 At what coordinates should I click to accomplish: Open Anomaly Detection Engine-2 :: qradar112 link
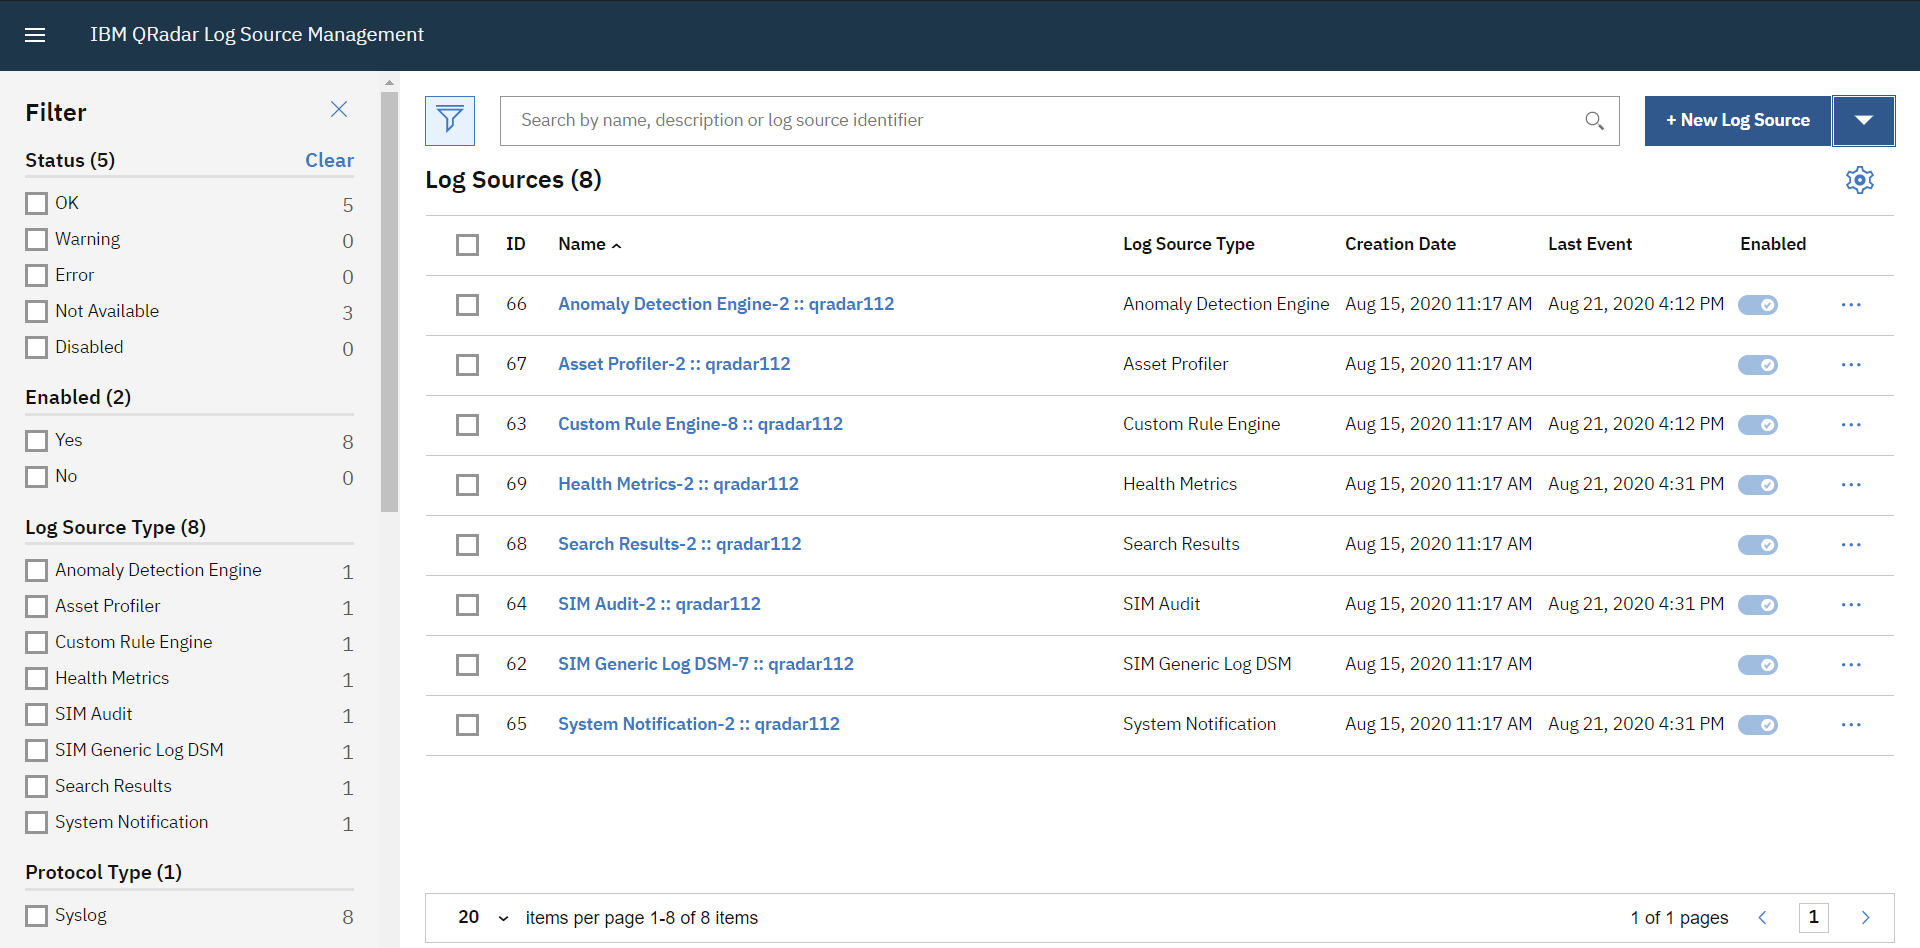pyautogui.click(x=726, y=304)
